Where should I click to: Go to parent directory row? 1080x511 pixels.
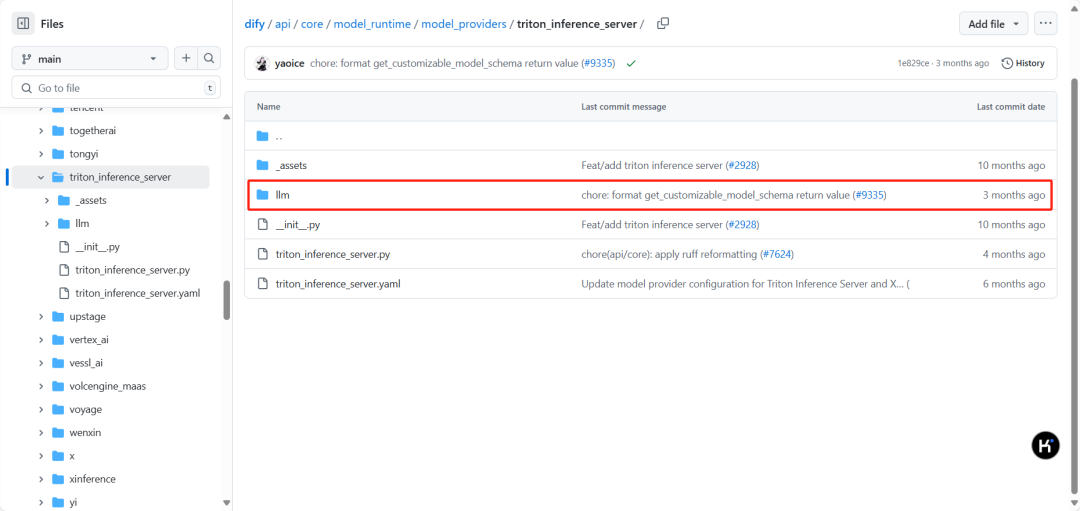[650, 136]
